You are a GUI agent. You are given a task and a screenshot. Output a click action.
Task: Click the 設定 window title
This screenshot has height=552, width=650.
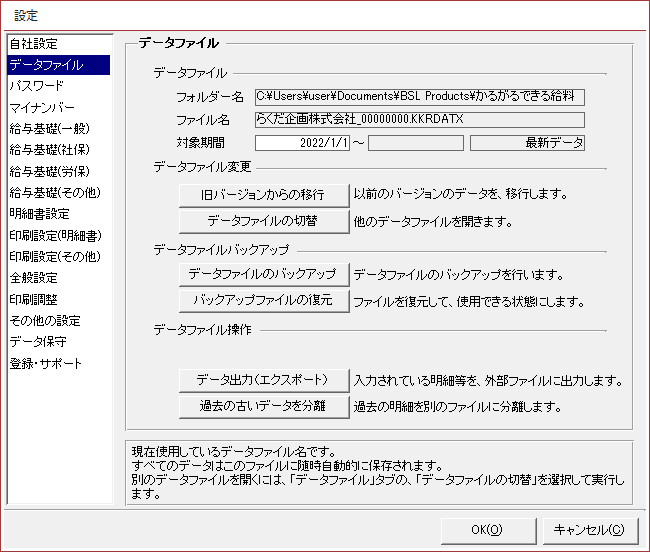point(26,16)
